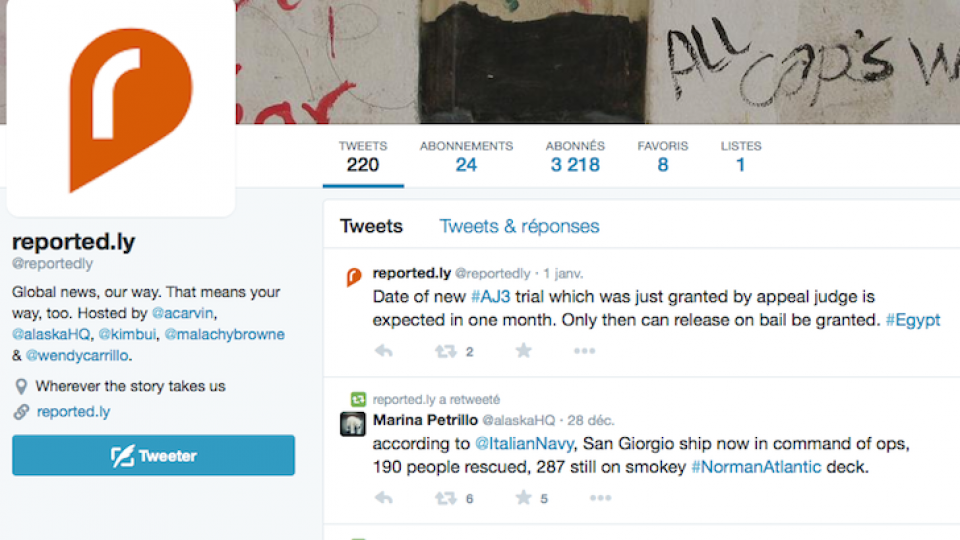Open the #NormanAtlantic hashtag

point(756,467)
